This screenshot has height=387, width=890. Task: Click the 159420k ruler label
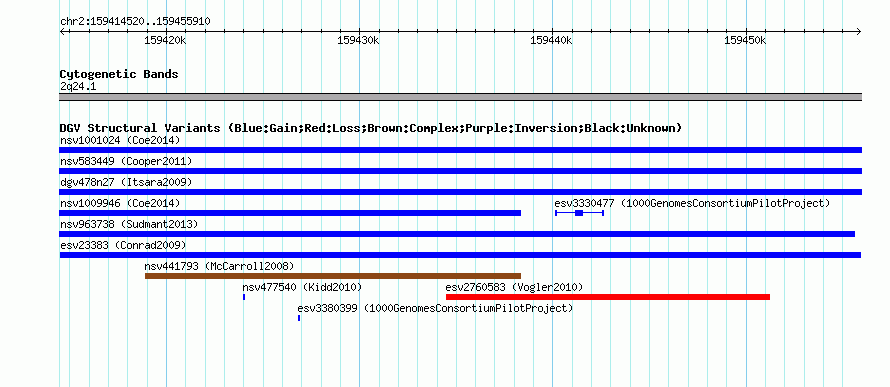click(x=166, y=40)
